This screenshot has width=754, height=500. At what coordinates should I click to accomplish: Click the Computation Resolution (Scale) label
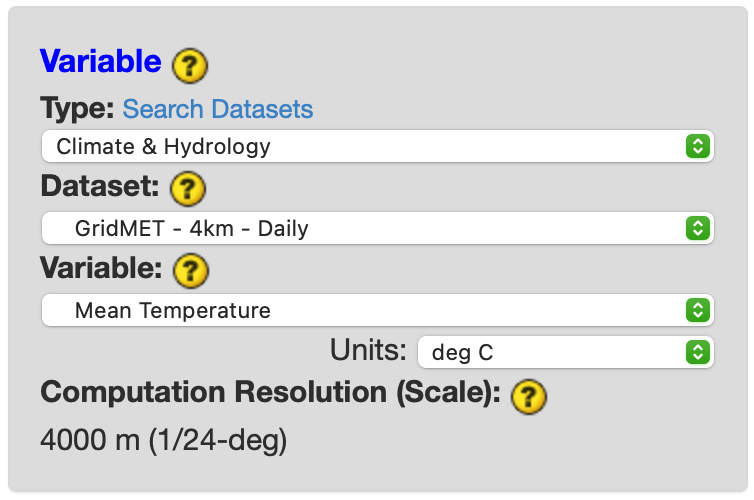[270, 393]
